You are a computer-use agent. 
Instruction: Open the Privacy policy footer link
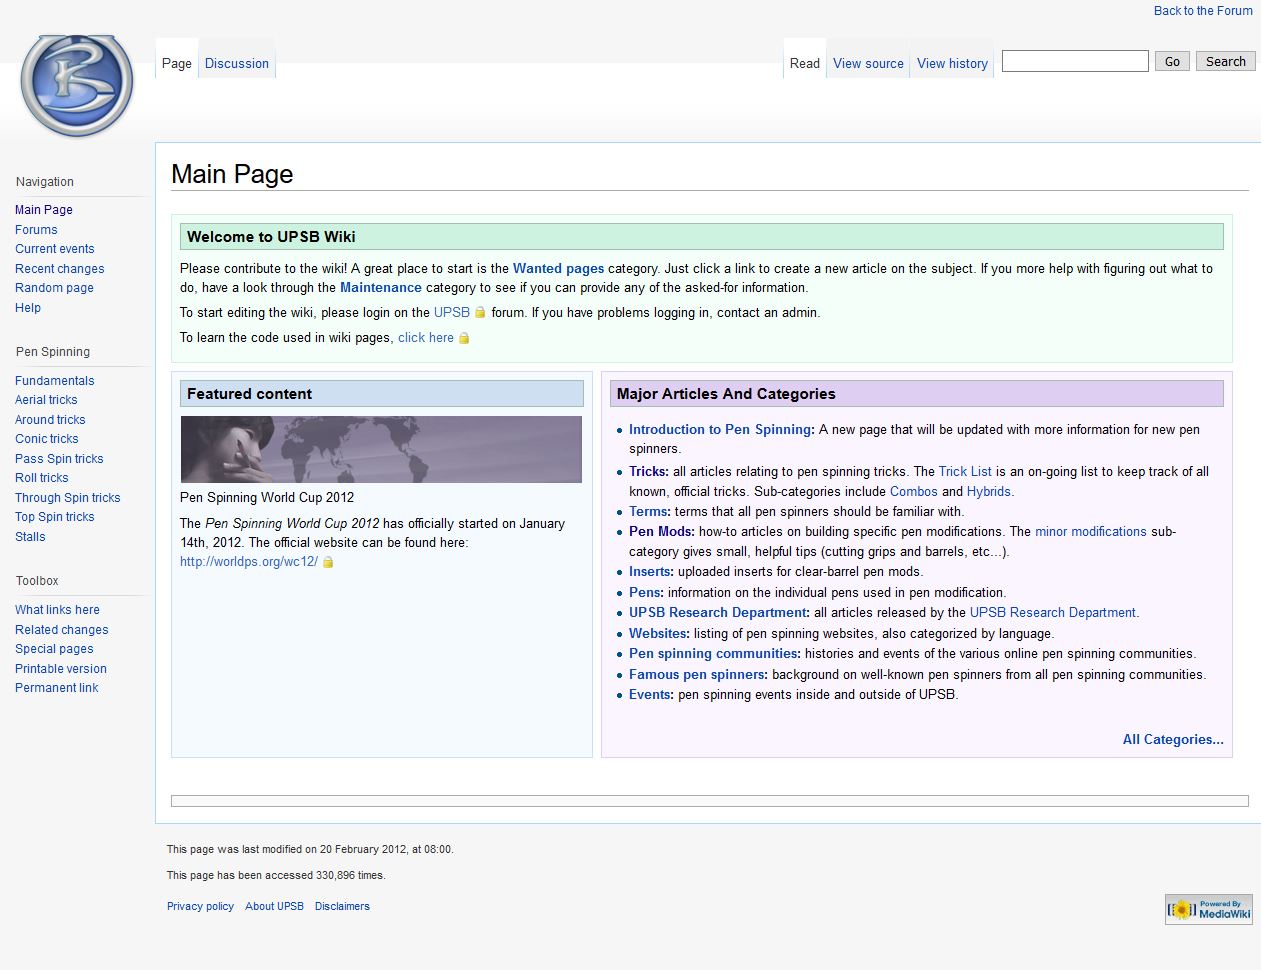point(200,906)
